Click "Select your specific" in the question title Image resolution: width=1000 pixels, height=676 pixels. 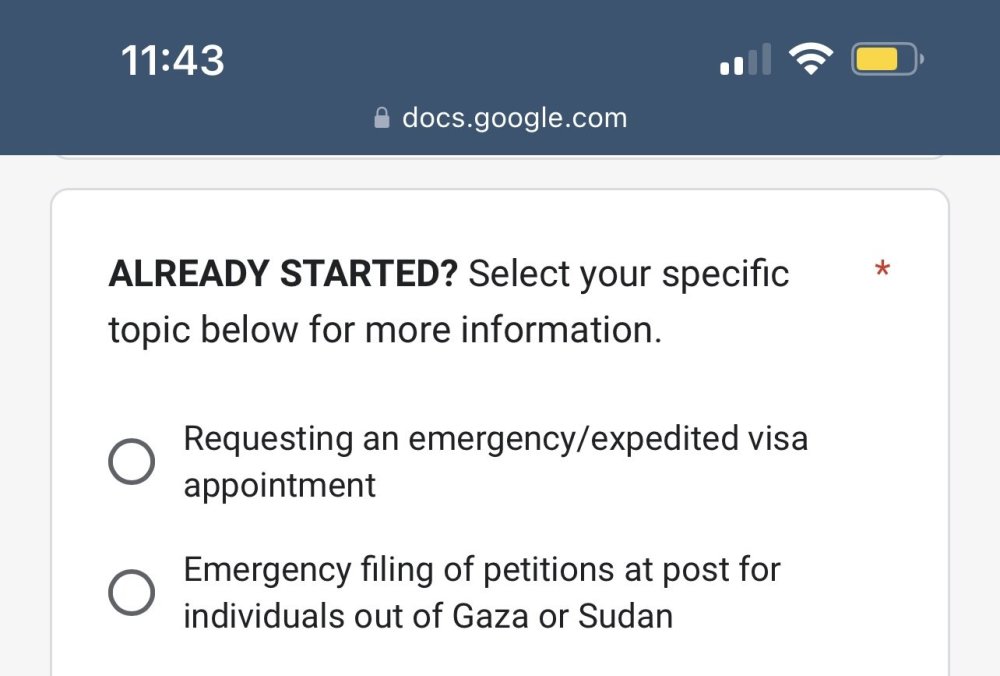pyautogui.click(x=629, y=274)
